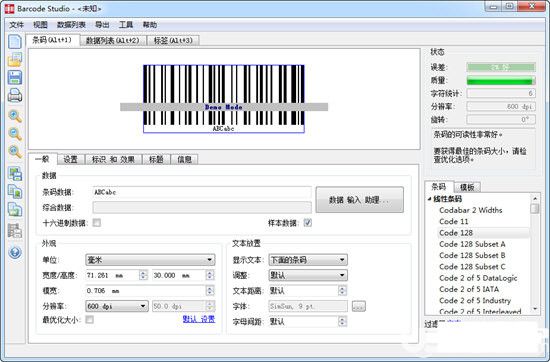The width and height of the screenshot is (550, 362).
Task: Open the 信息 tab
Action: (x=185, y=160)
